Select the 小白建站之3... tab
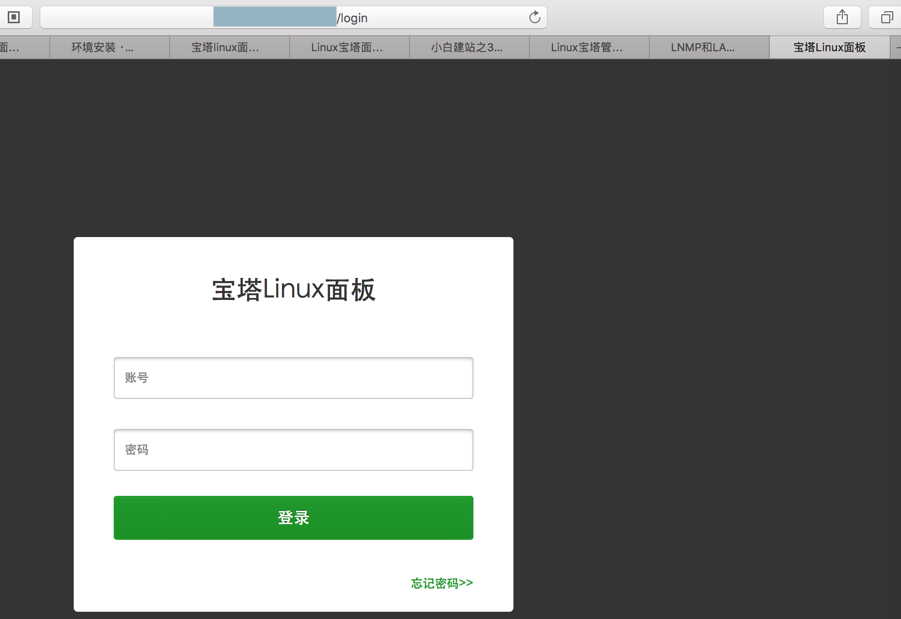 click(x=469, y=47)
